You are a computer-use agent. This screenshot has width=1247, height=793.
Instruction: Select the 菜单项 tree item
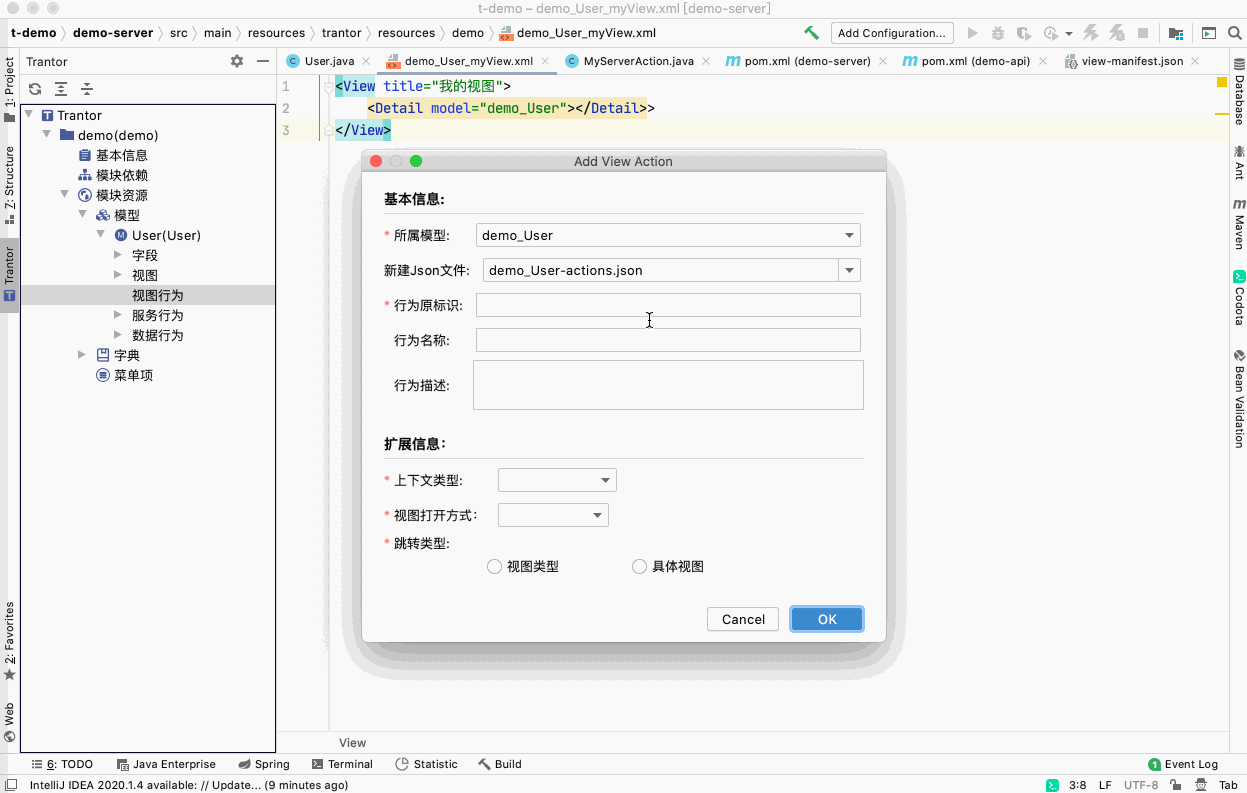click(133, 375)
